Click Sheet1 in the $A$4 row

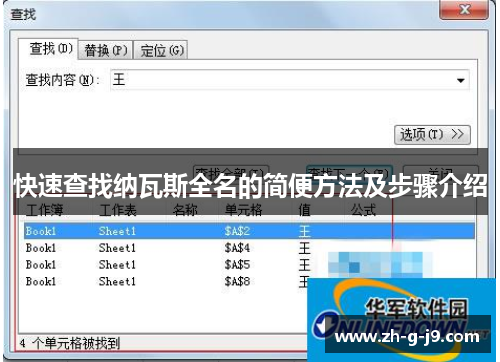(117, 248)
